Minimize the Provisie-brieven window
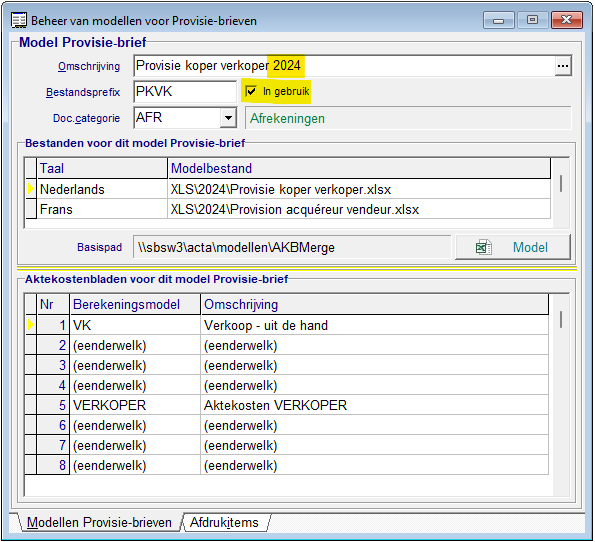 [499, 20]
